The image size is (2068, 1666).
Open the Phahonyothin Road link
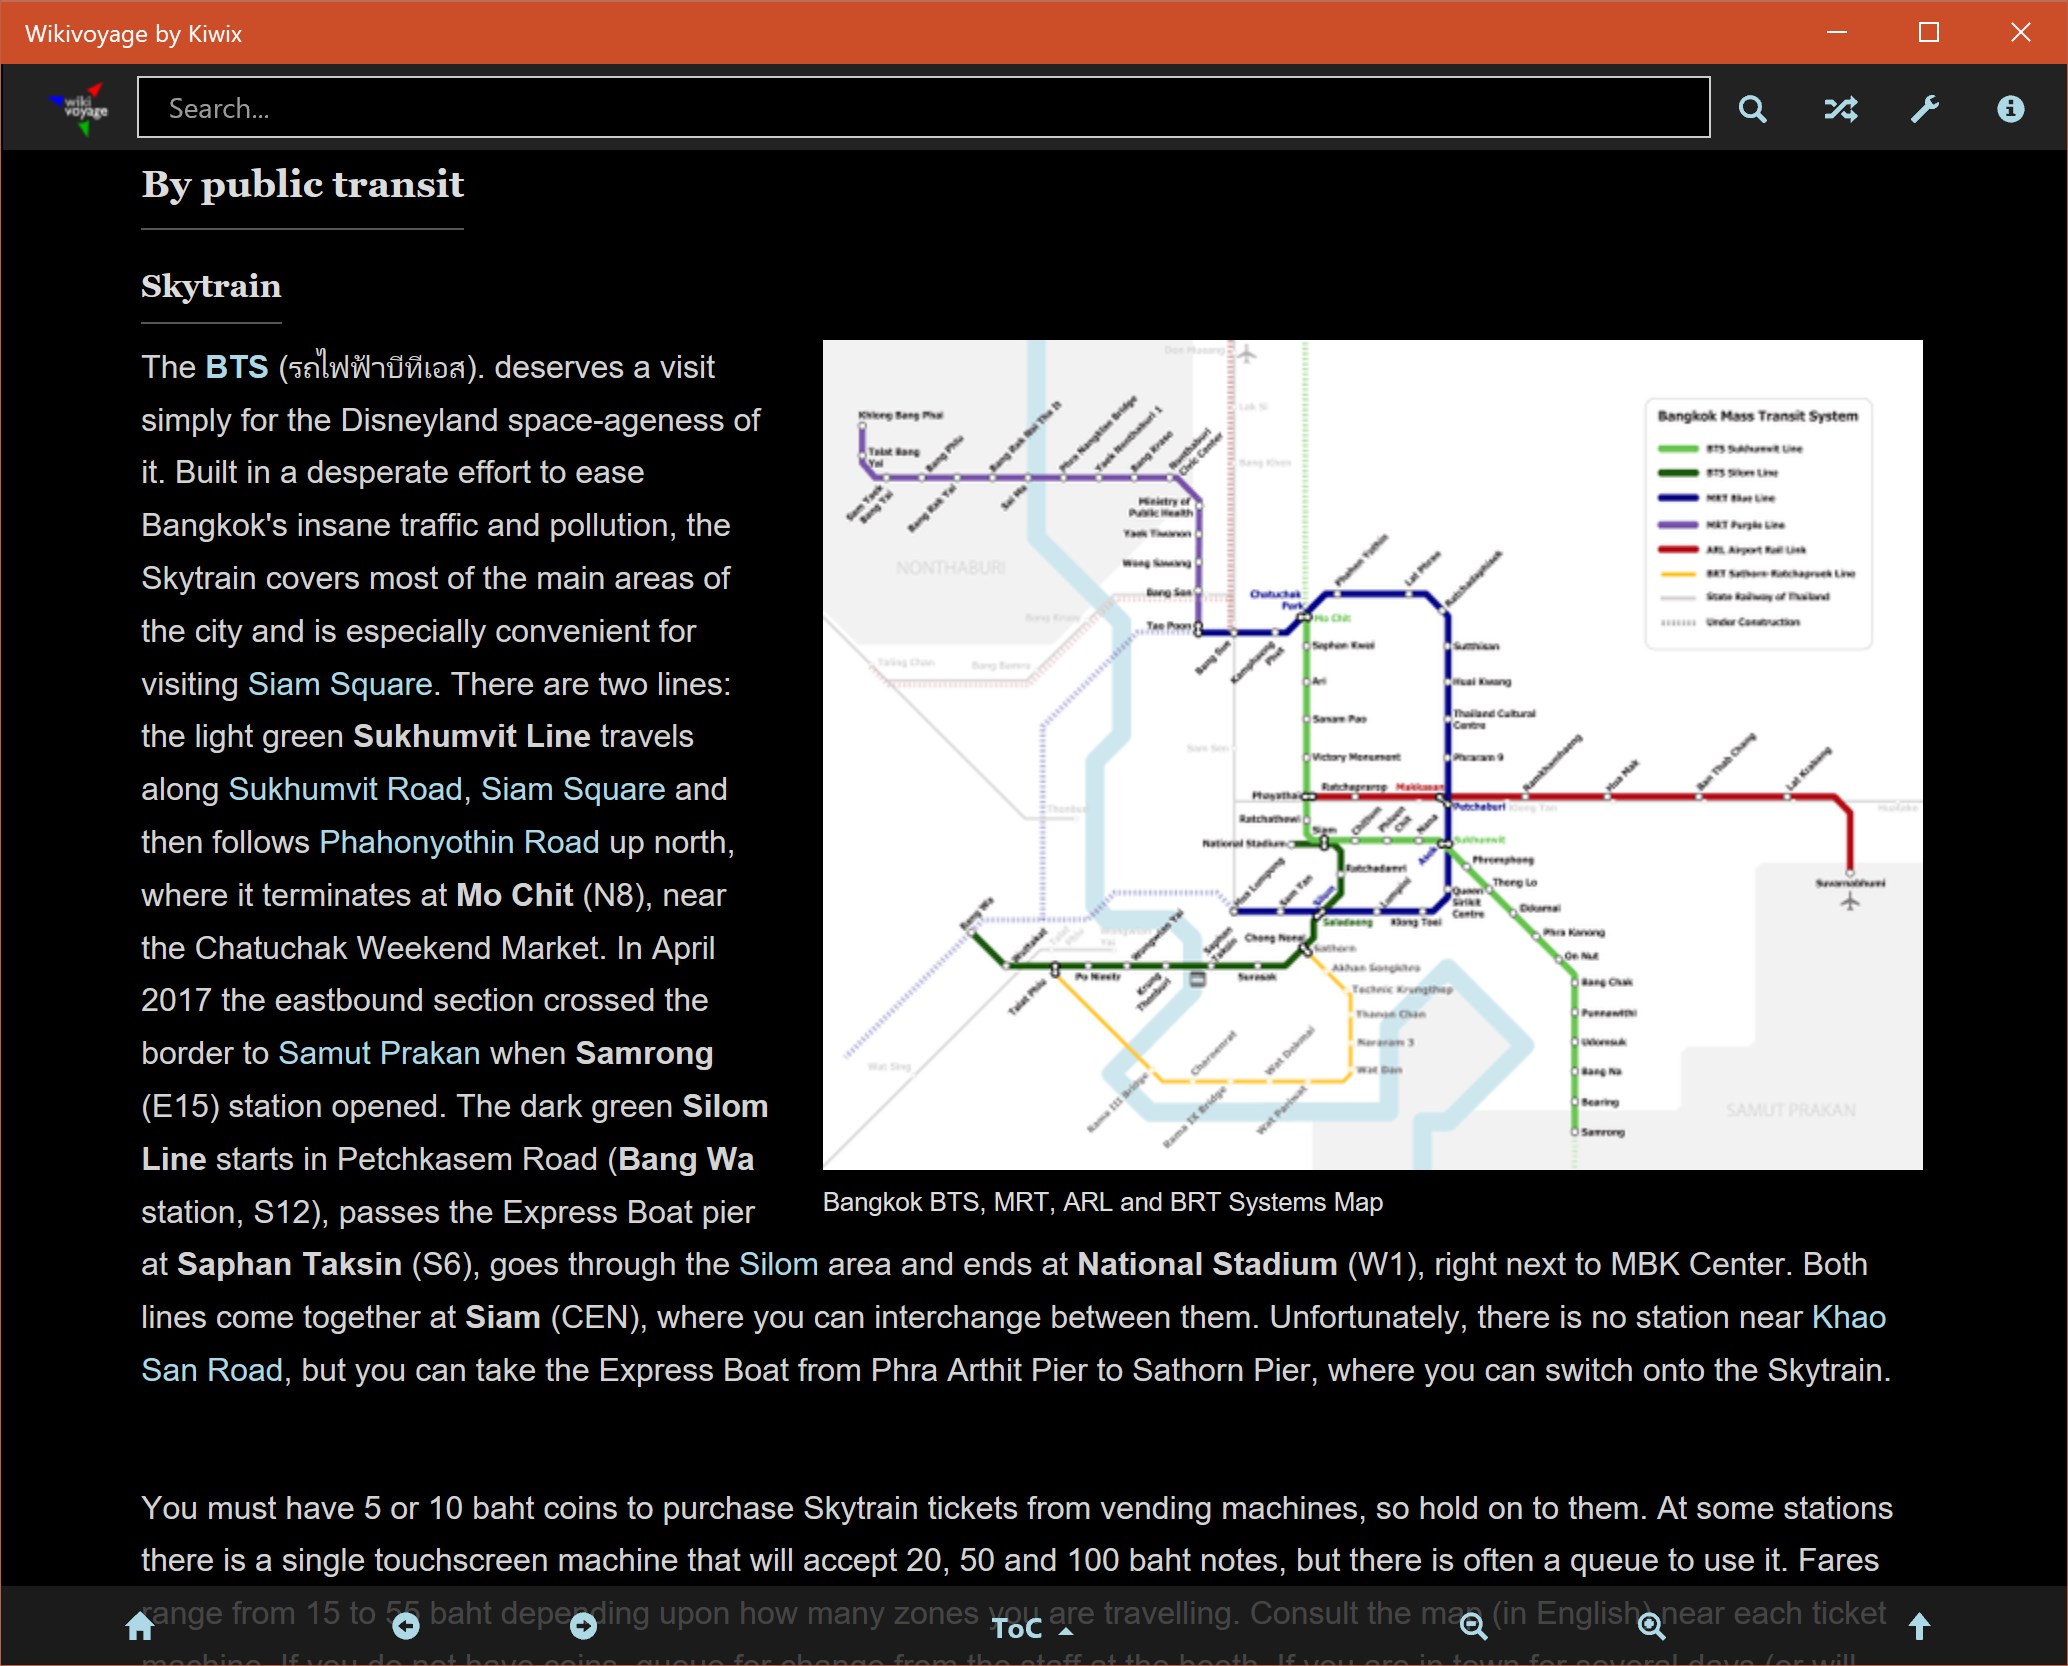(459, 842)
